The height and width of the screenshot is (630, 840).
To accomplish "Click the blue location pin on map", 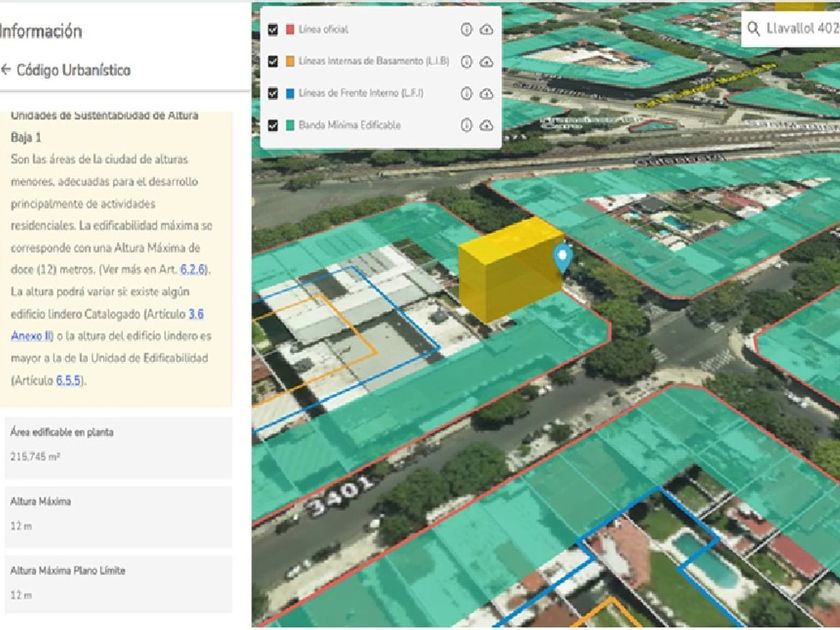I will click(x=563, y=258).
